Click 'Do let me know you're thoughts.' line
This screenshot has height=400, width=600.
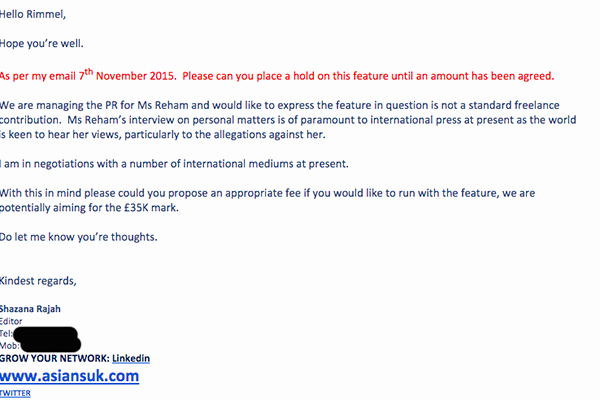pos(79,237)
